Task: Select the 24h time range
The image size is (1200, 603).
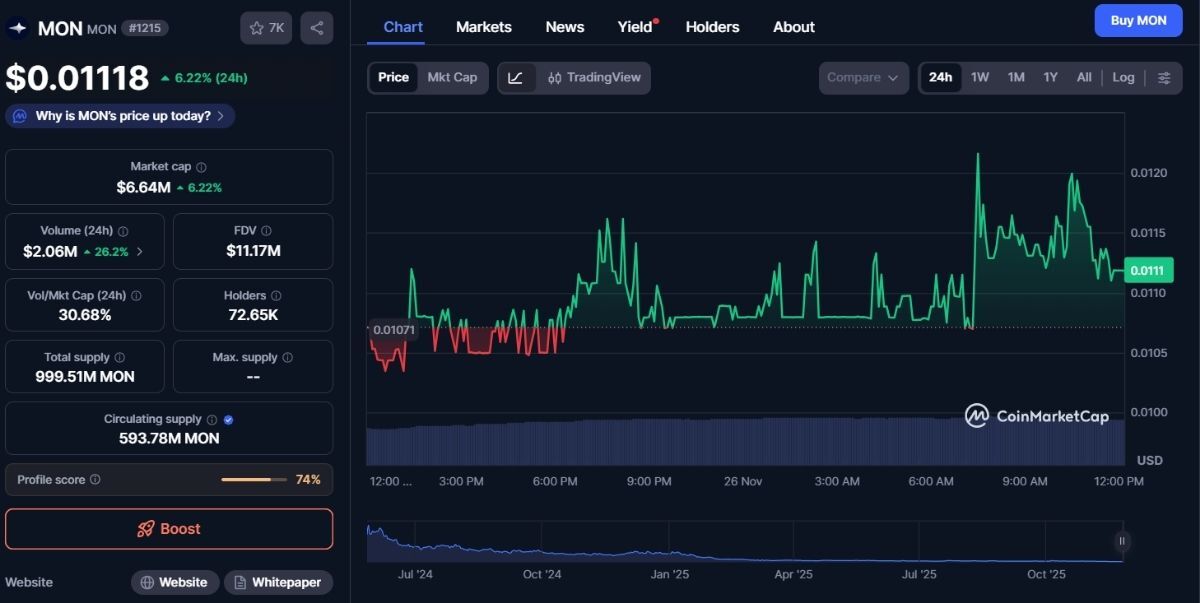Action: click(x=940, y=78)
